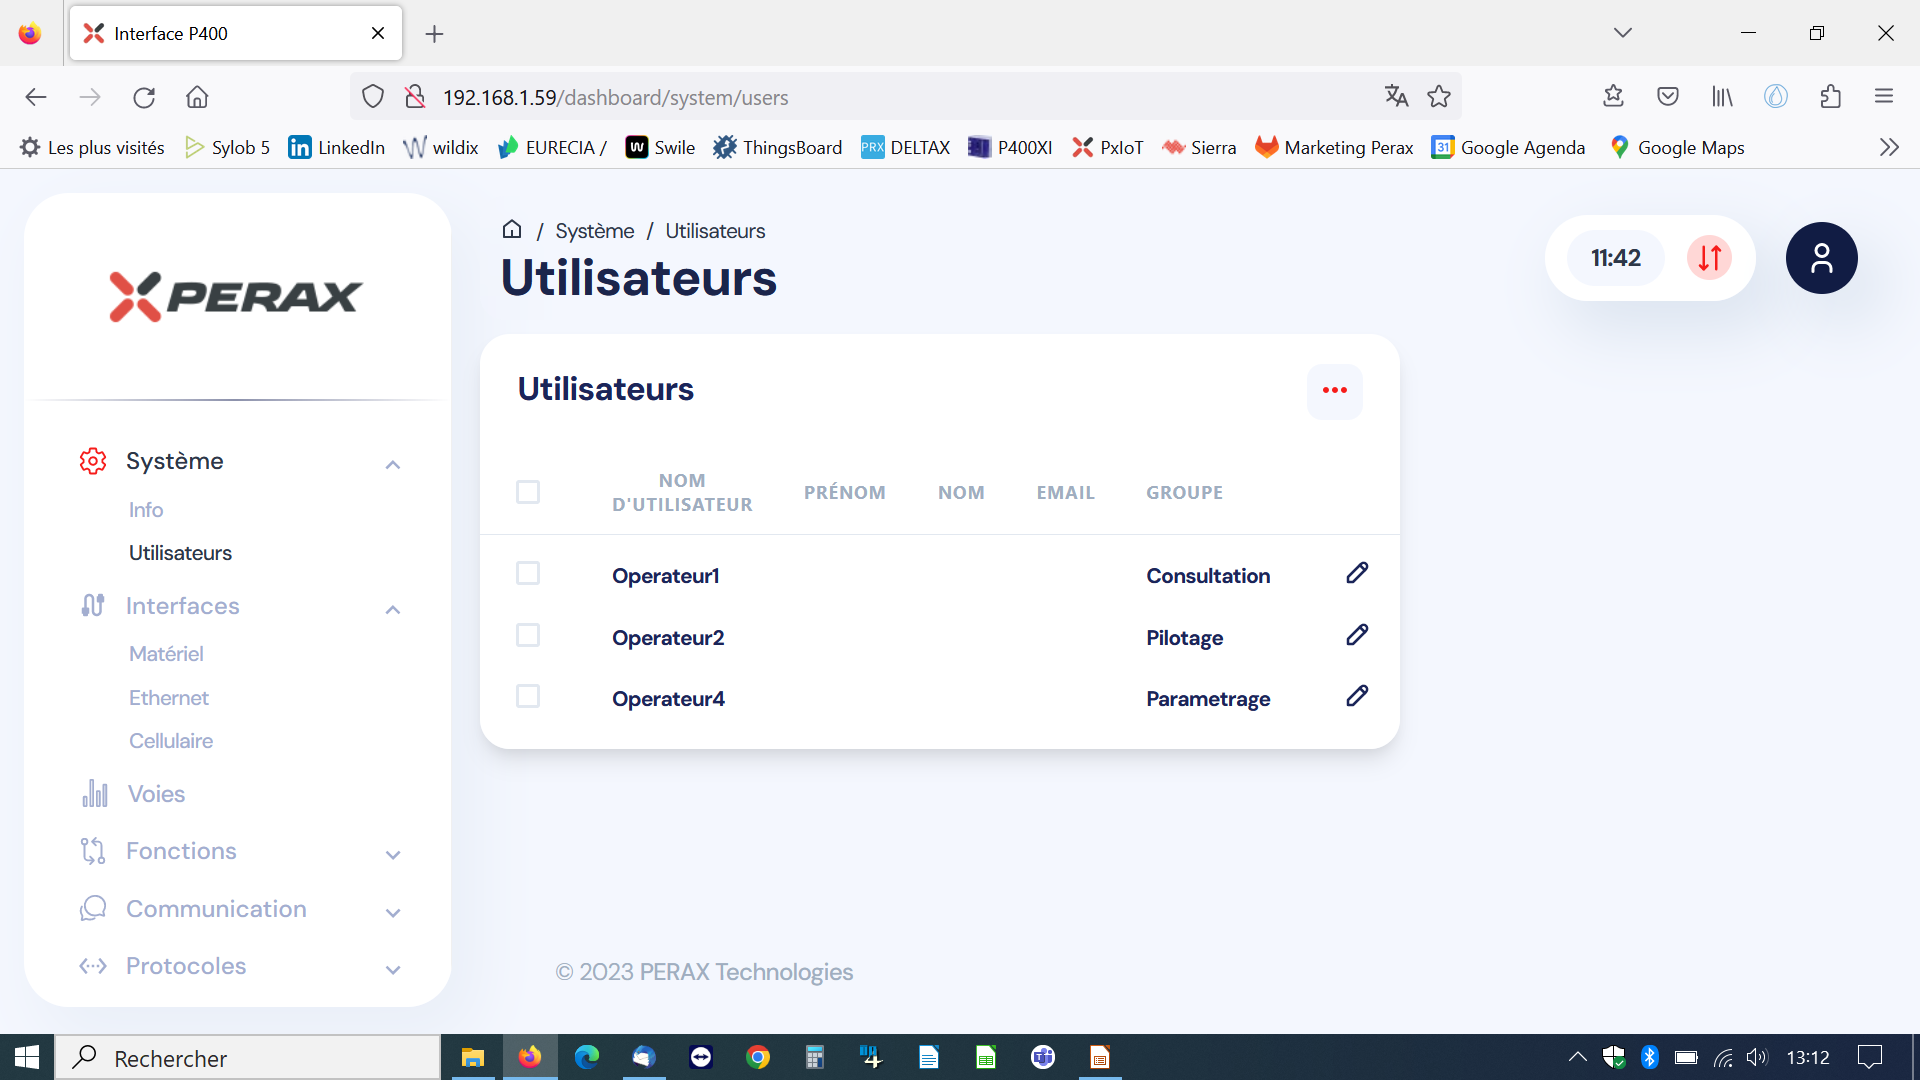
Task: Click the Communication speech-bubble icon
Action: click(92, 907)
